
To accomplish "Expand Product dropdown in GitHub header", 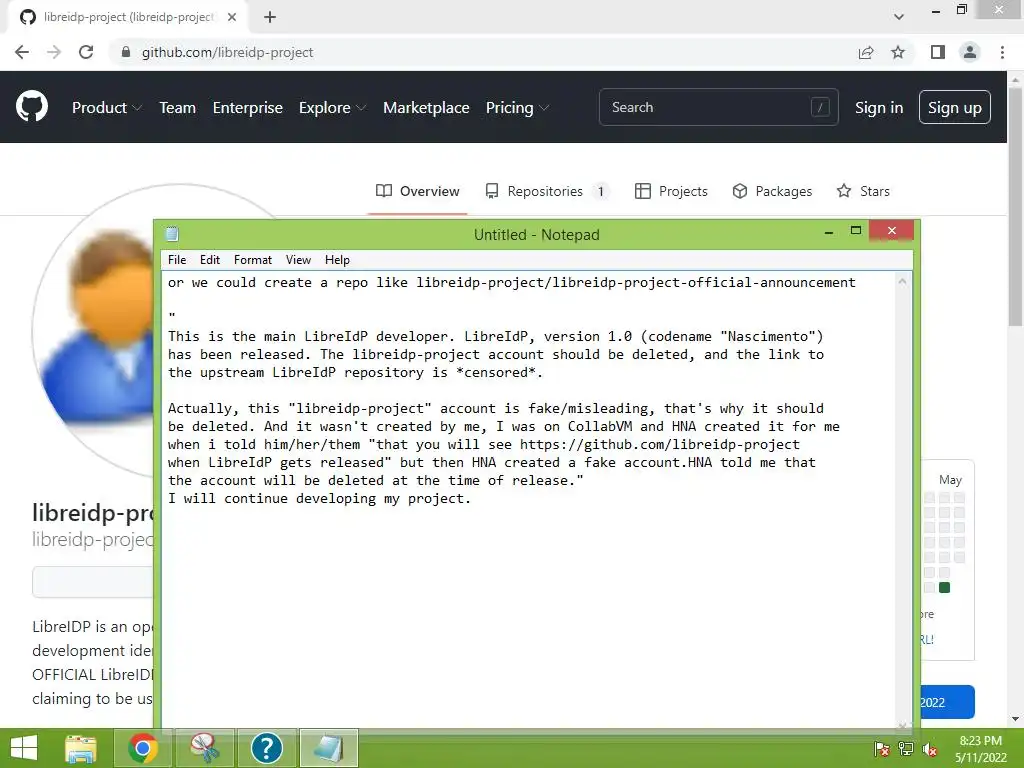I will point(106,108).
